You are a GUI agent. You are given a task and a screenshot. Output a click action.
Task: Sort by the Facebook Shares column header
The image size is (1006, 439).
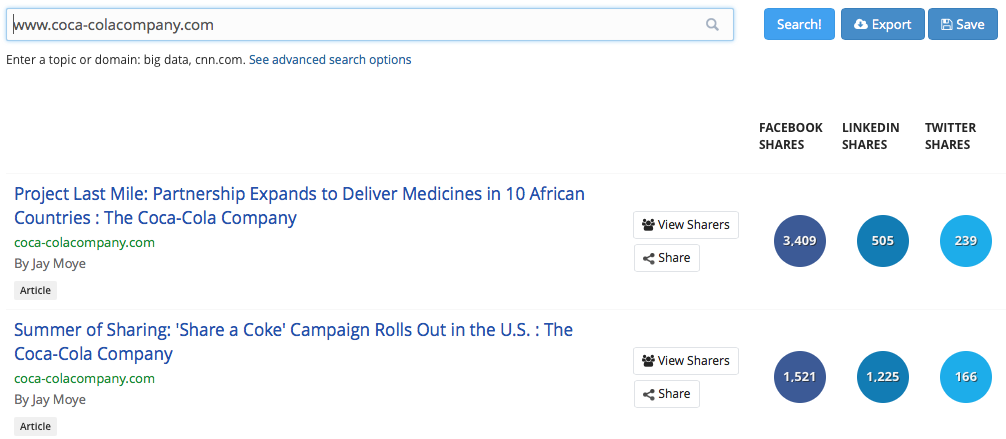pos(790,136)
